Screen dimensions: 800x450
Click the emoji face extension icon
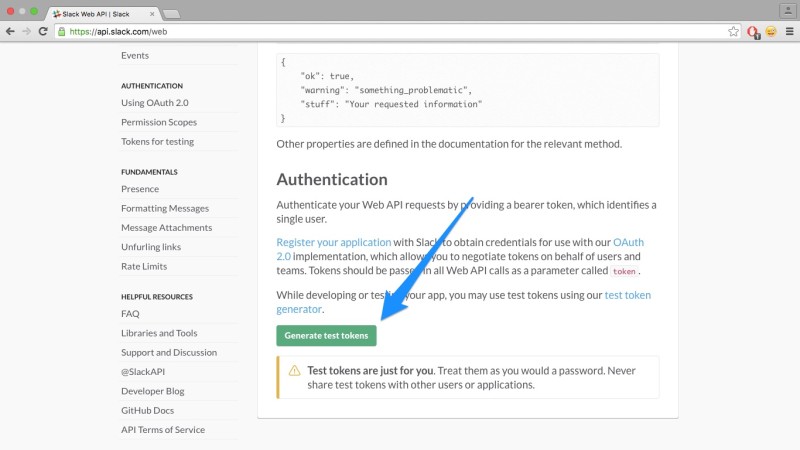[771, 32]
